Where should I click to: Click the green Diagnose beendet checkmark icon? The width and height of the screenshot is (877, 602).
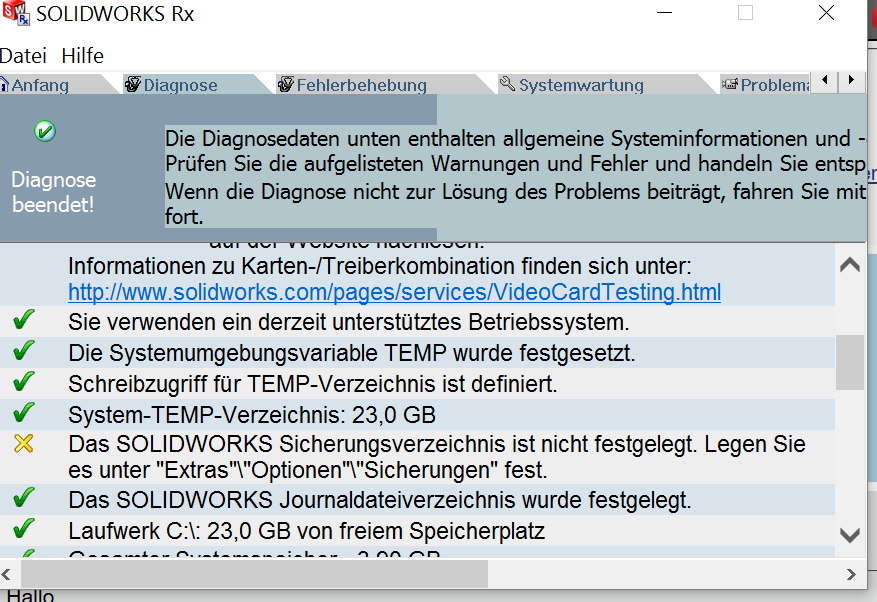(45, 131)
